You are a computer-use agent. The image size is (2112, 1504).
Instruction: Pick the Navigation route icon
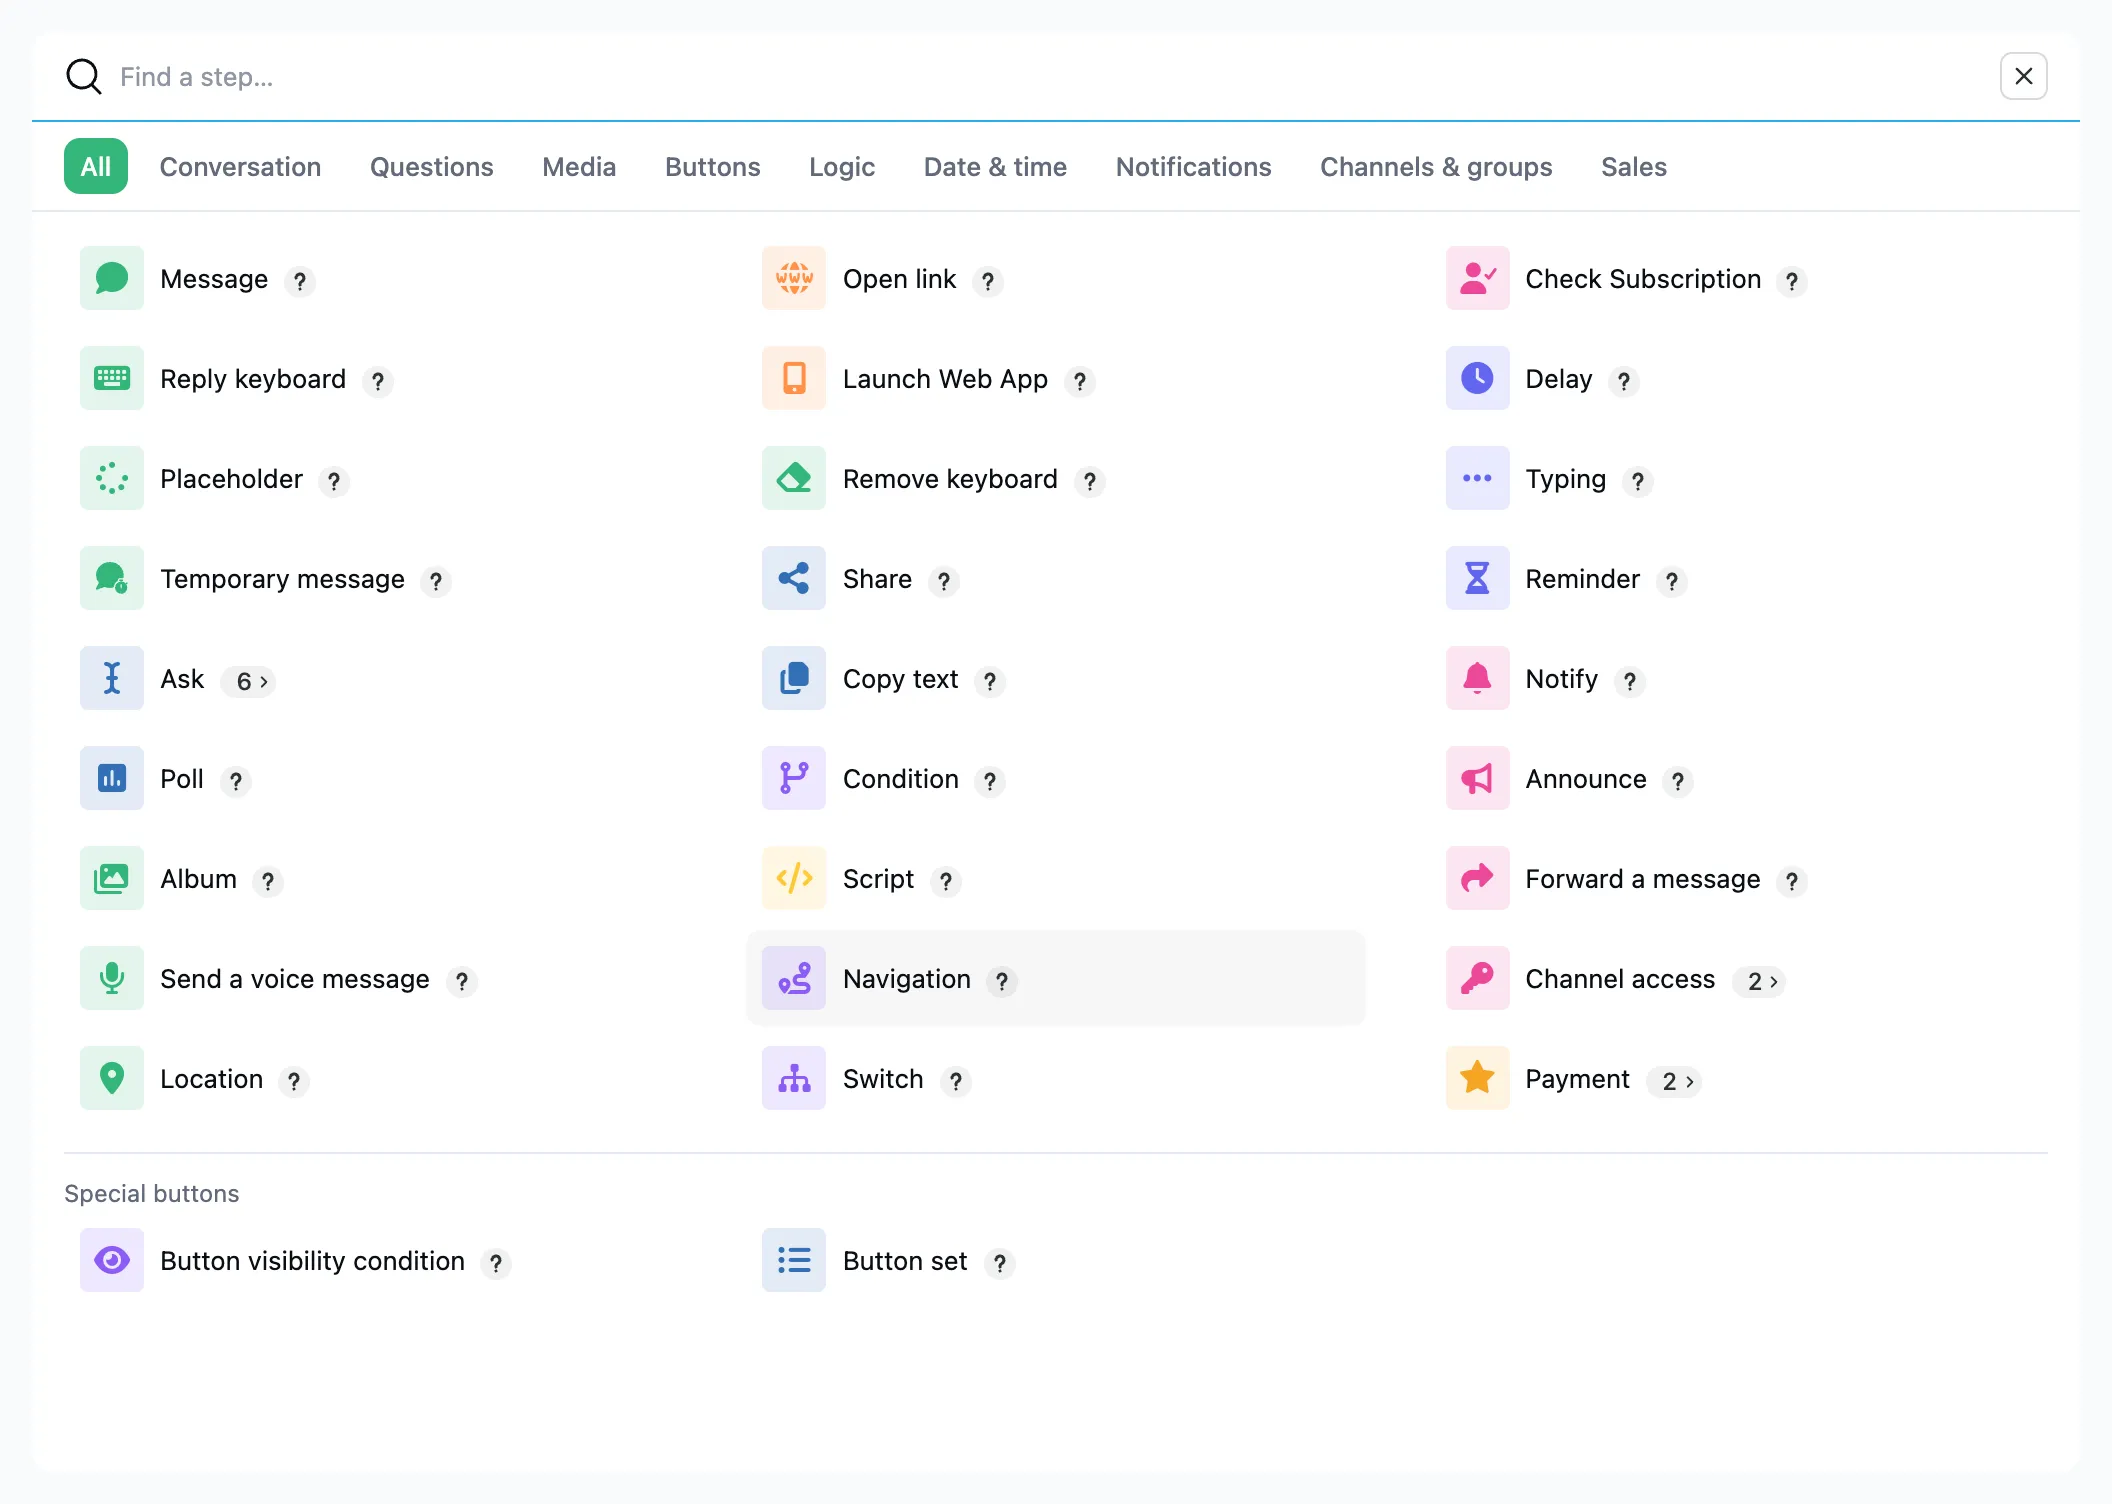794,978
